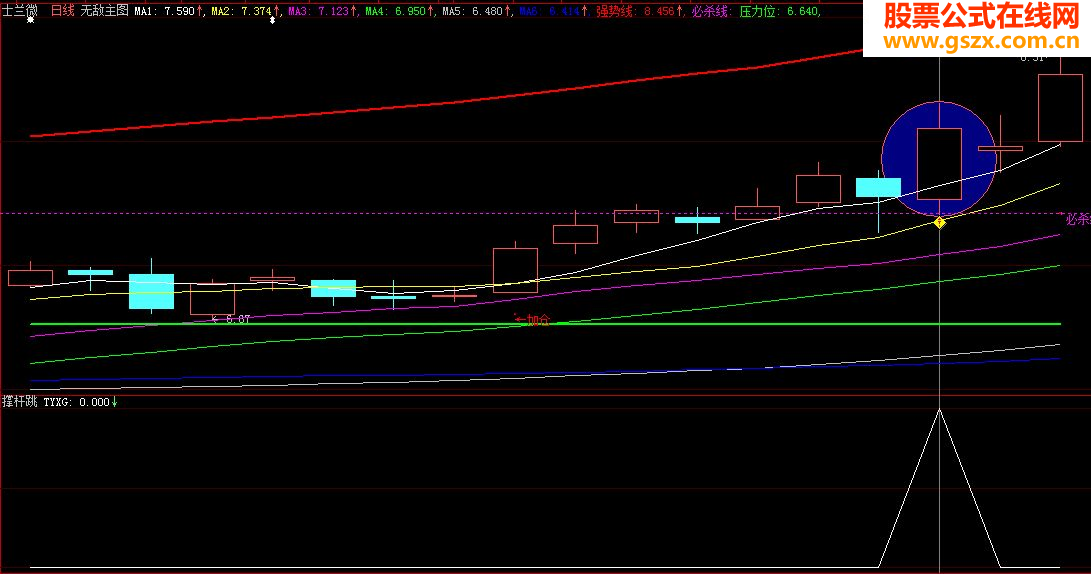Click the tallest red candlestick at far right
1091x574 pixels.
coord(1060,108)
